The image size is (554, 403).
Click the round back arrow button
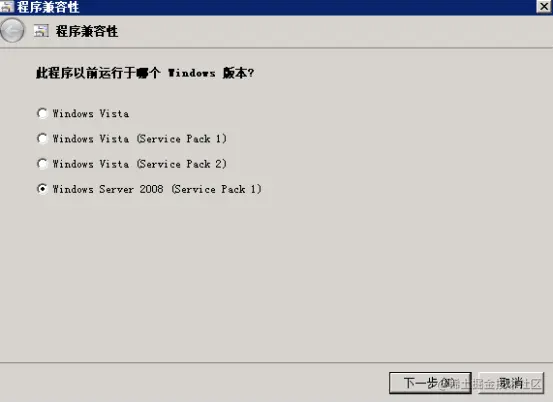point(12,31)
